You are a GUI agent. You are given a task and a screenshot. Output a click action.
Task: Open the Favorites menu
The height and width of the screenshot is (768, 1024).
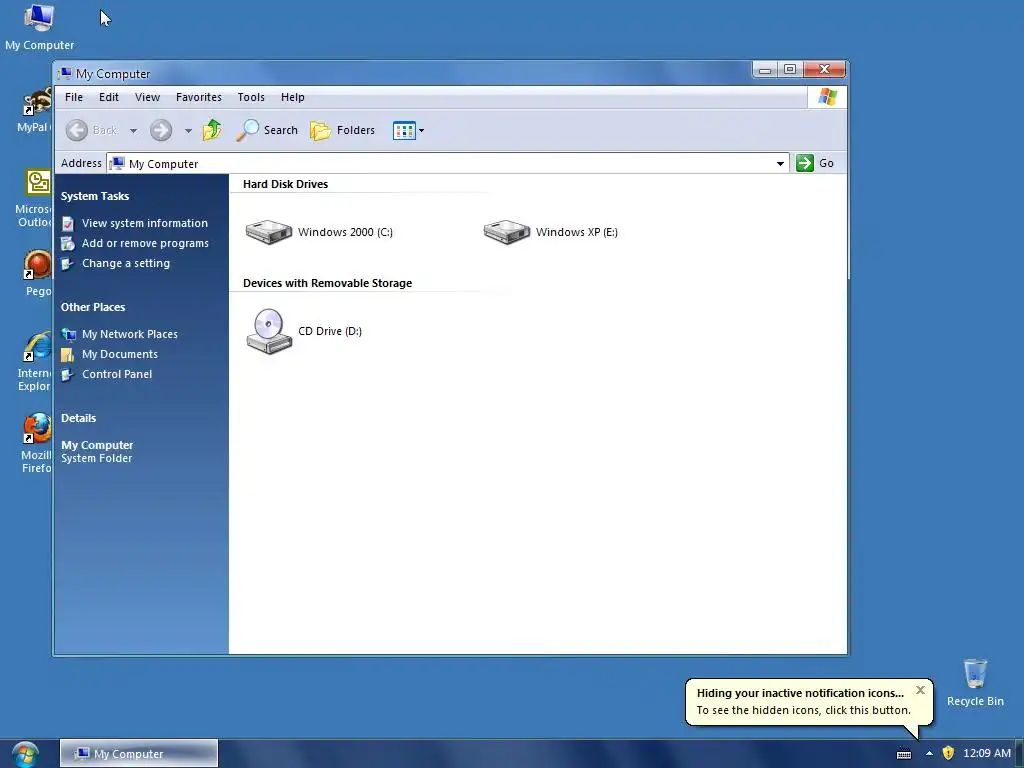(199, 97)
